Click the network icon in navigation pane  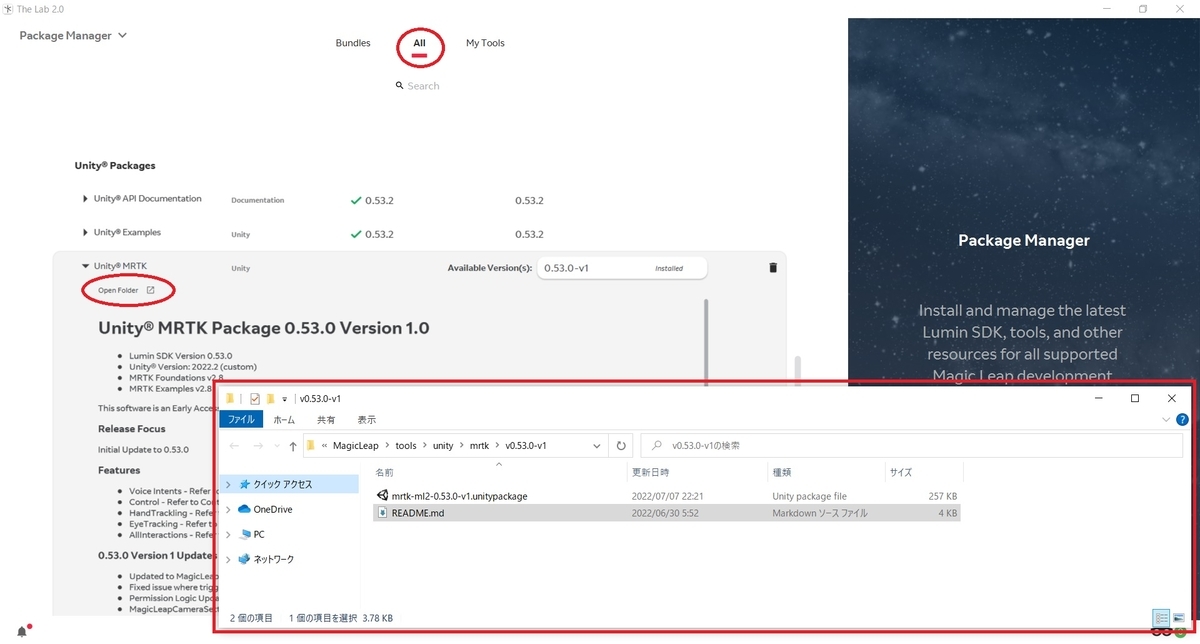click(245, 559)
